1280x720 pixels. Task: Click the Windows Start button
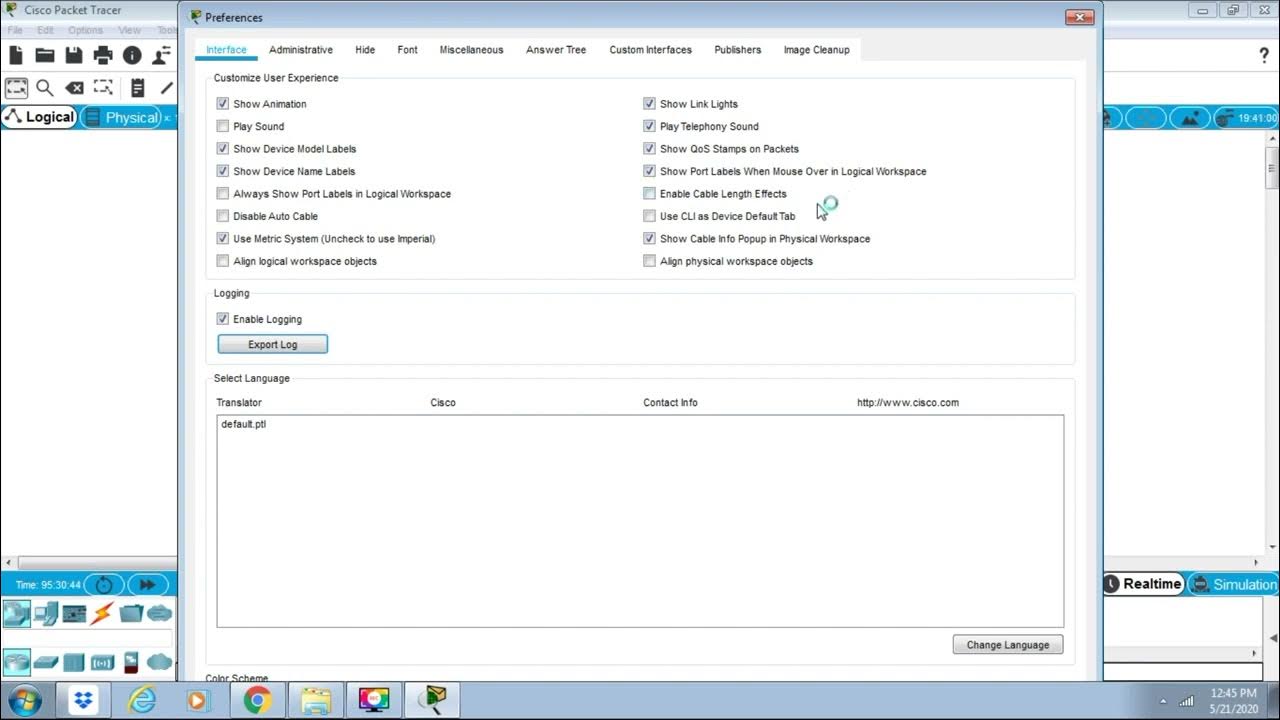point(23,700)
